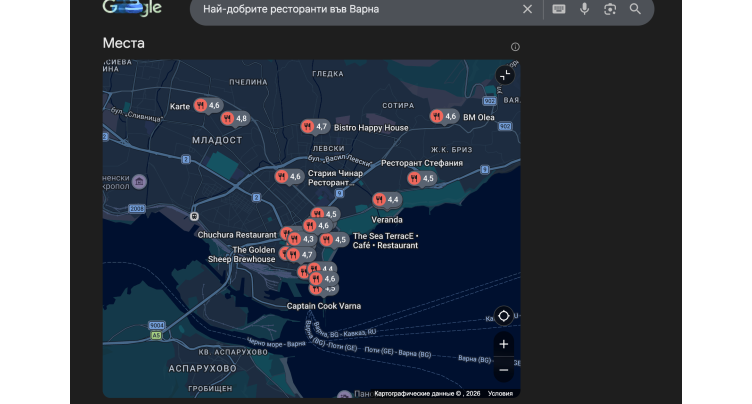Click the АСПАРУХОВО district label
Viewport: 752px width, 404px height.
(202, 368)
